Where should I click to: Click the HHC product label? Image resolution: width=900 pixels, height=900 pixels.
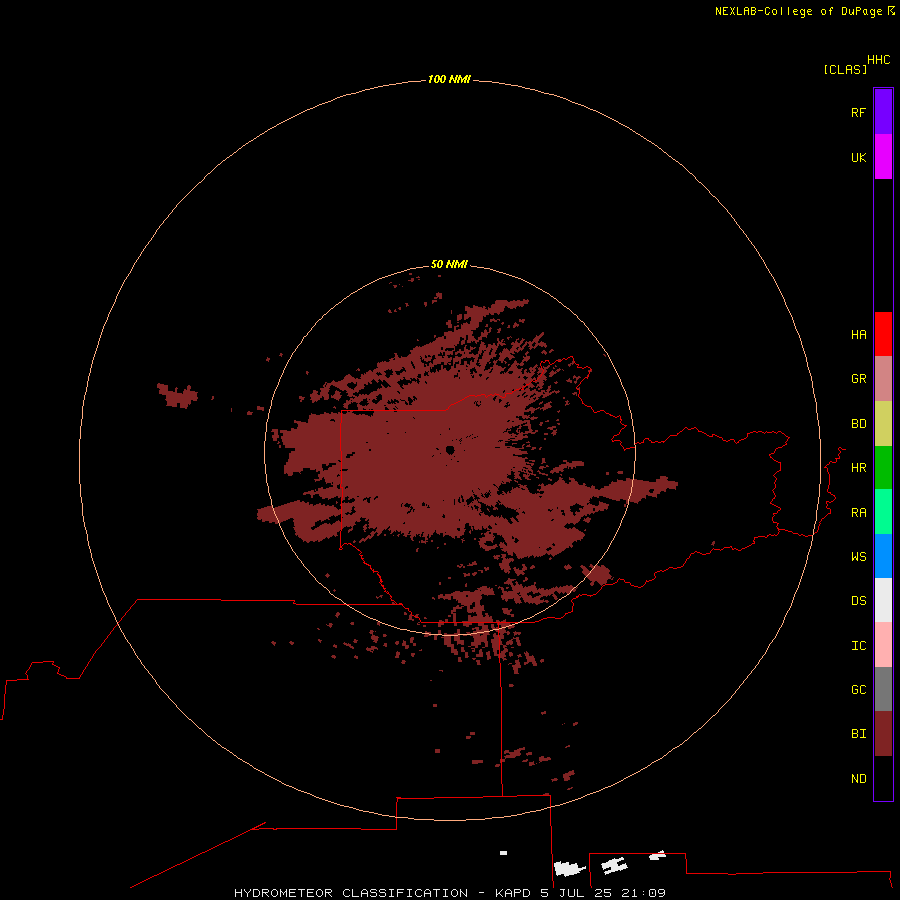click(878, 60)
